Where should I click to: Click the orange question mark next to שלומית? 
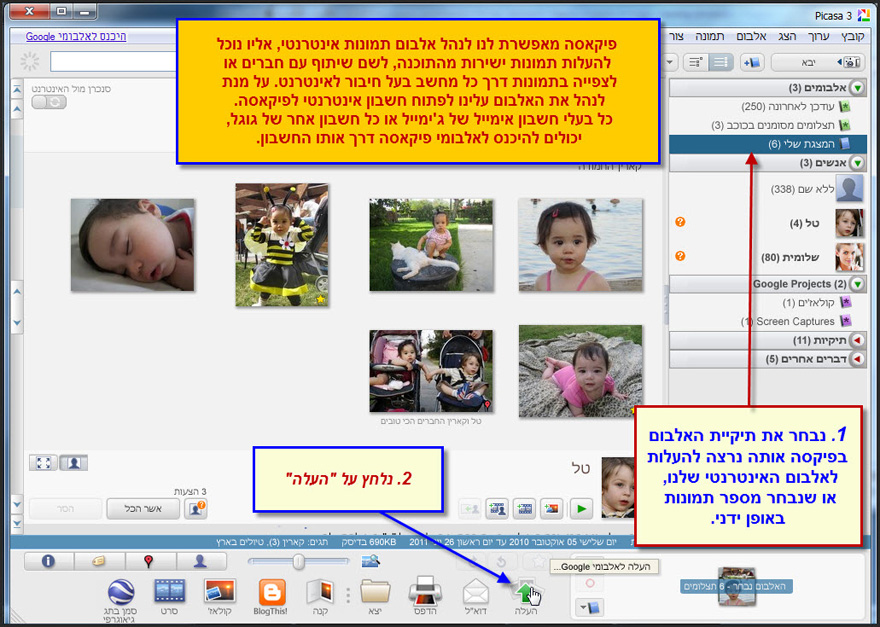coord(680,256)
